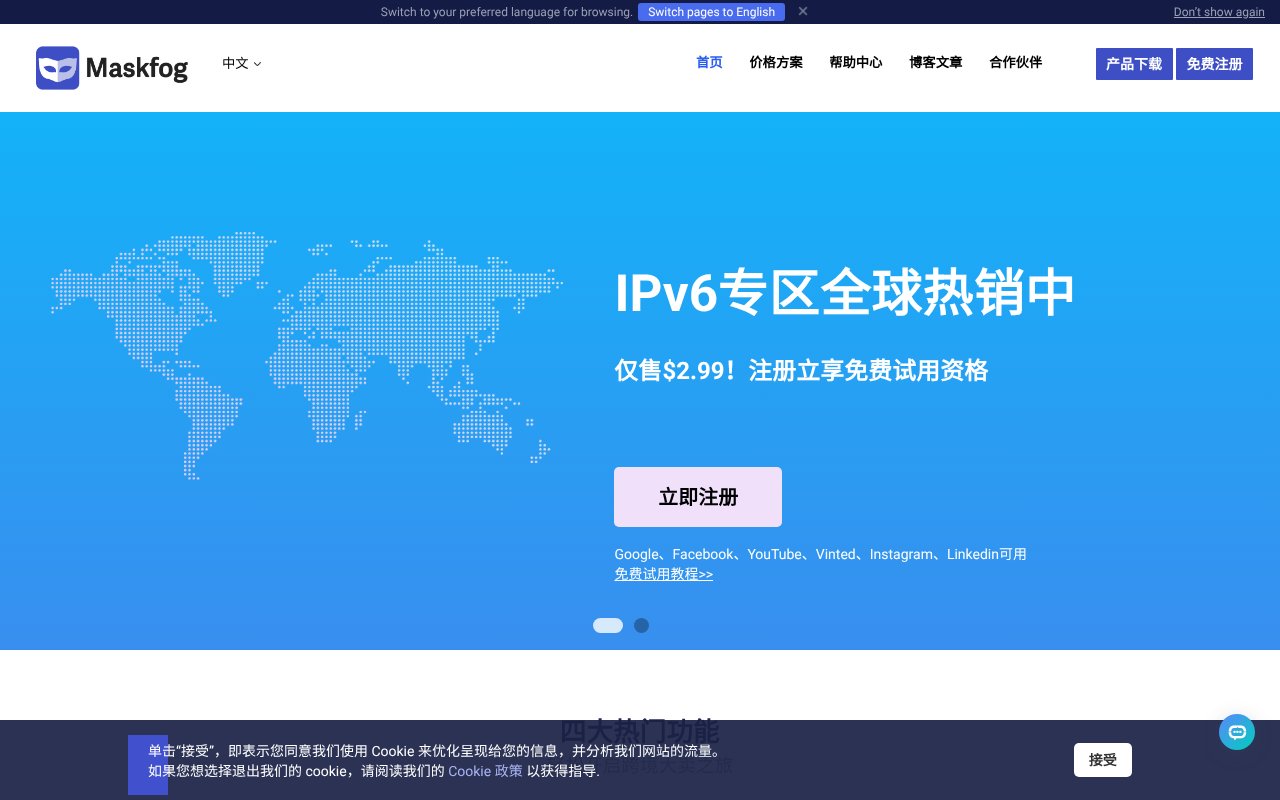The width and height of the screenshot is (1280, 800).
Task: Select the first carousel indicator
Action: (x=608, y=625)
